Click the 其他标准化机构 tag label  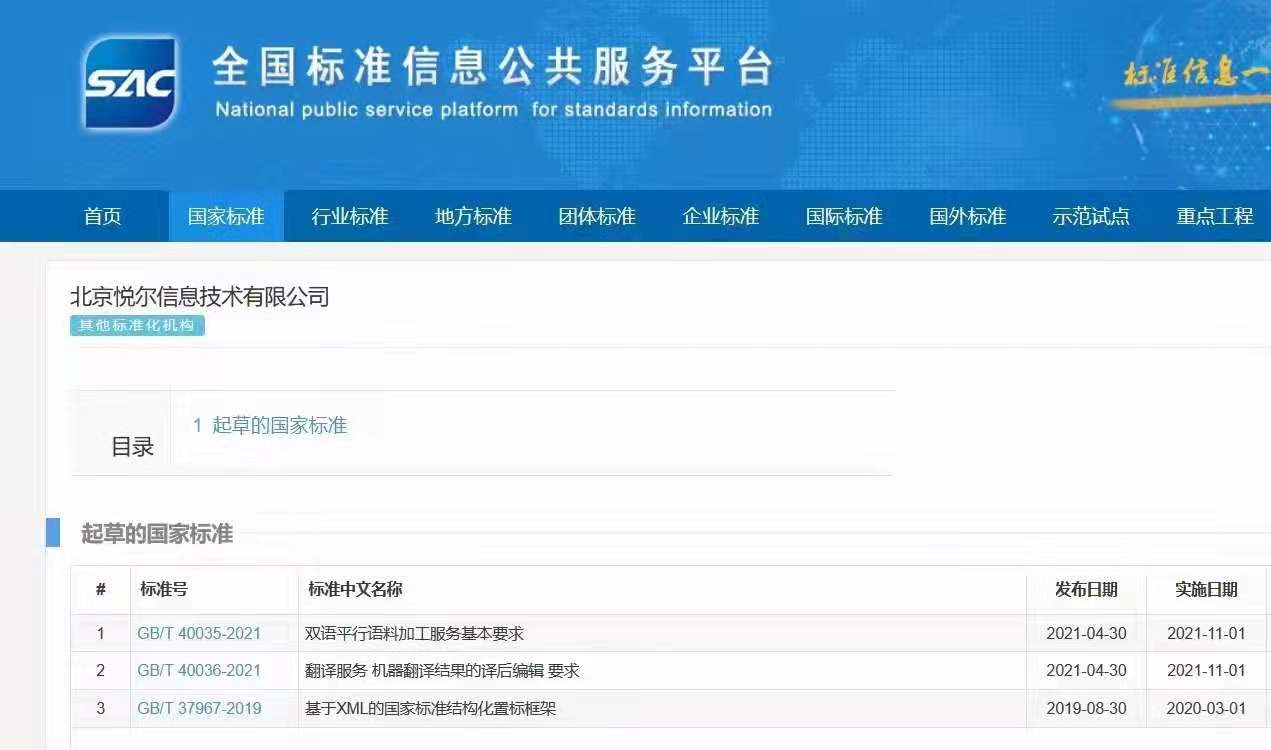(137, 325)
